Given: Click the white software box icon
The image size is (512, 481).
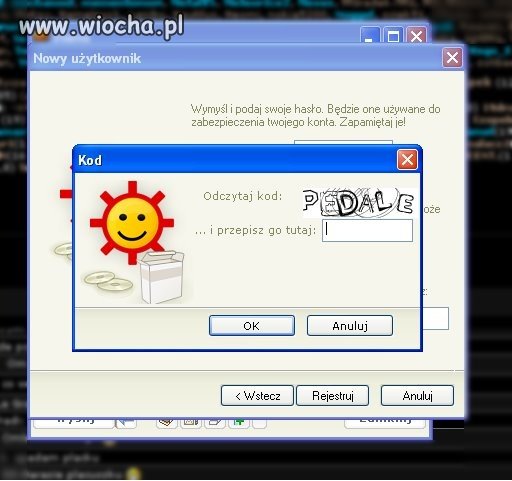Looking at the screenshot, I should point(162,277).
